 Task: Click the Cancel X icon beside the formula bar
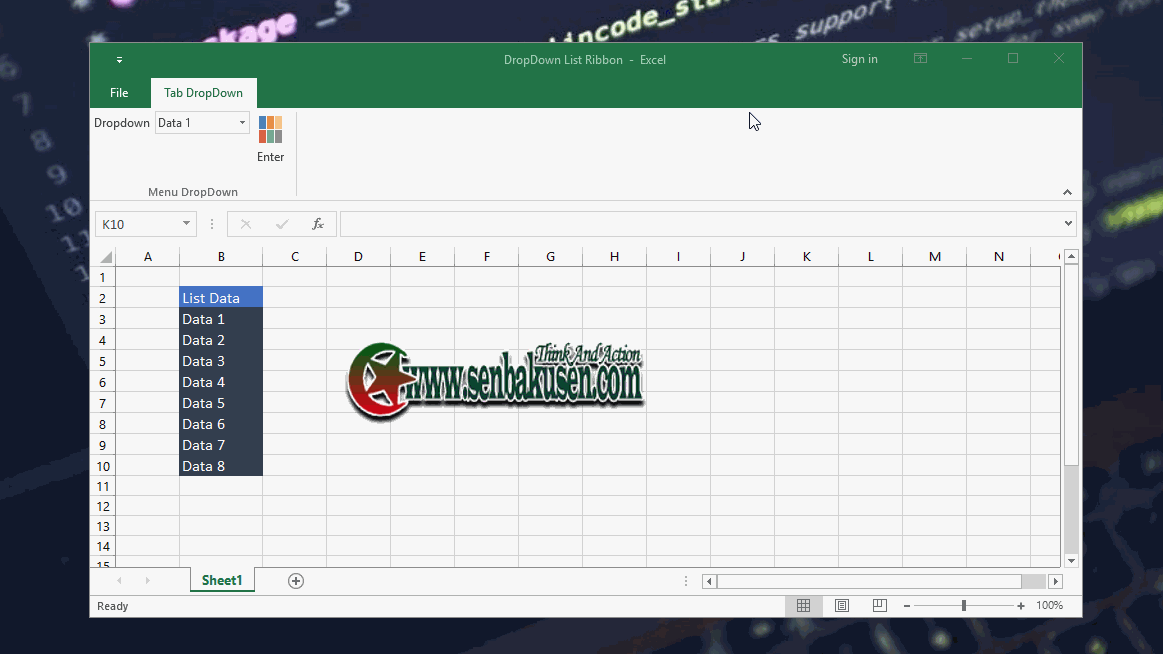coord(246,223)
